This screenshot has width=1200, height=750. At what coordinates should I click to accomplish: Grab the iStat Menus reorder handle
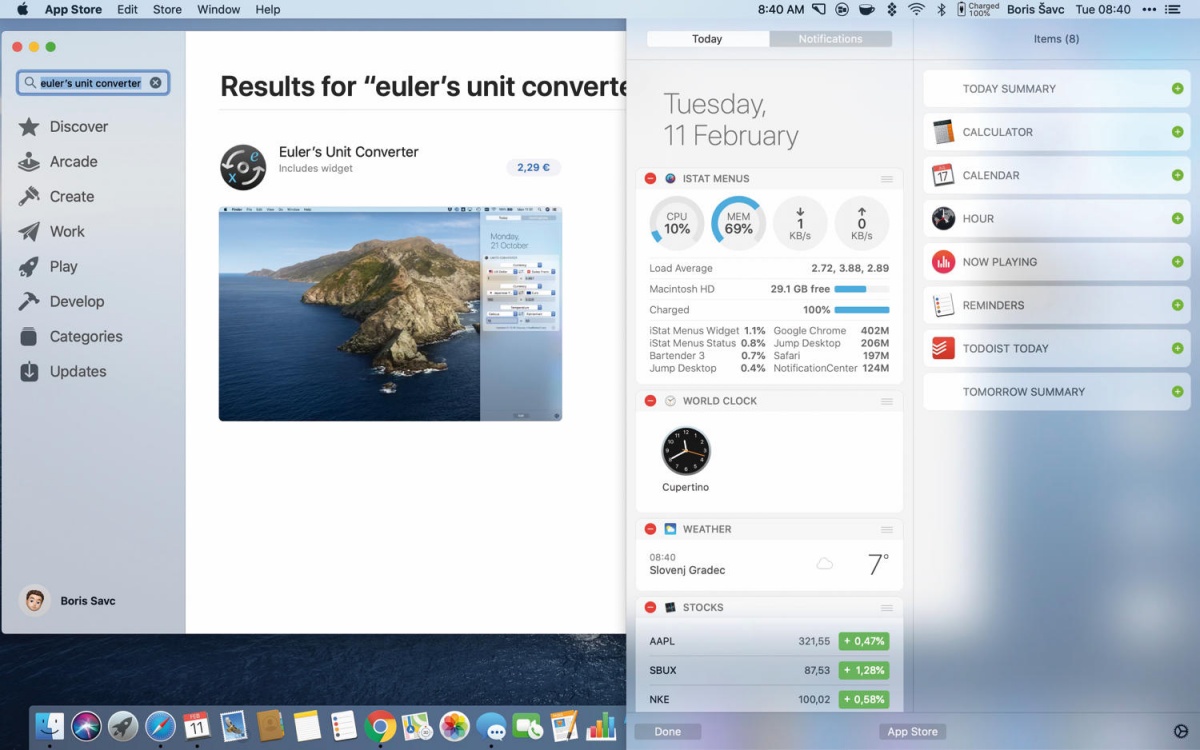(x=886, y=179)
